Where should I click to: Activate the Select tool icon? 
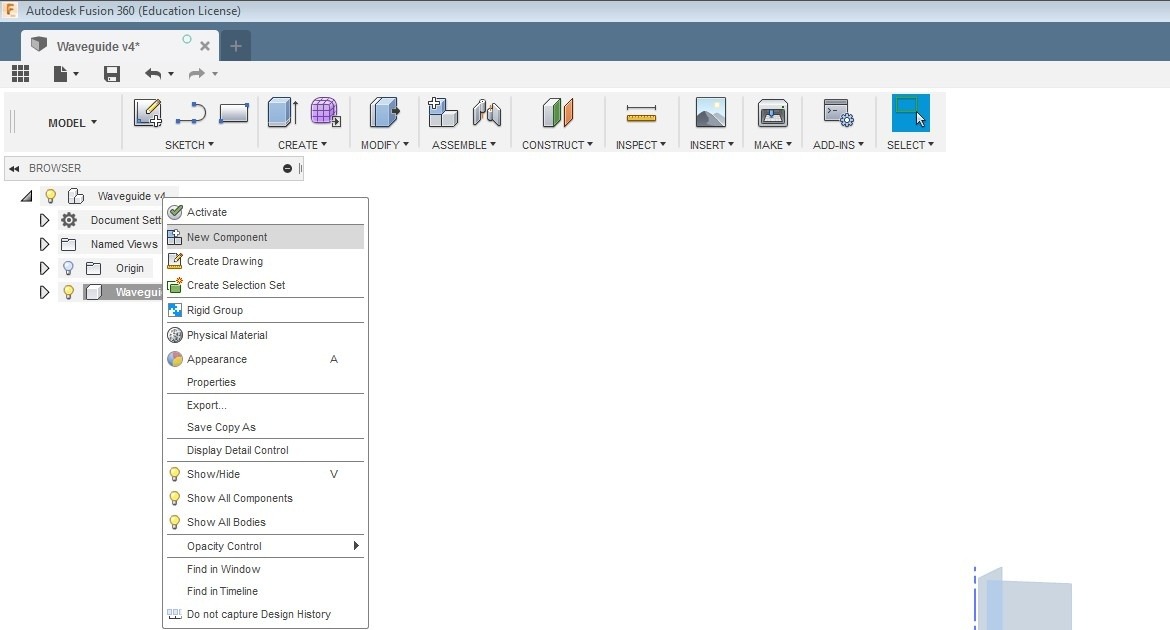tap(910, 113)
